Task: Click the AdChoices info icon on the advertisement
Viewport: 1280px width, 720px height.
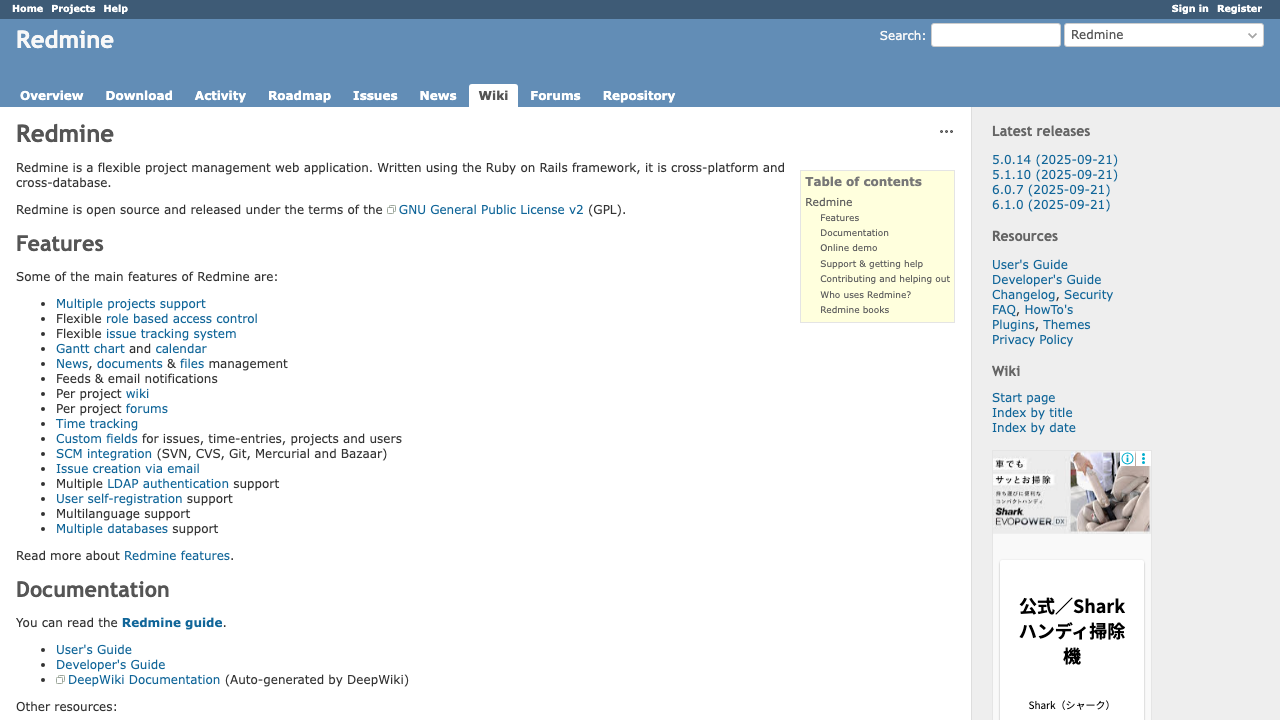Action: click(x=1127, y=458)
